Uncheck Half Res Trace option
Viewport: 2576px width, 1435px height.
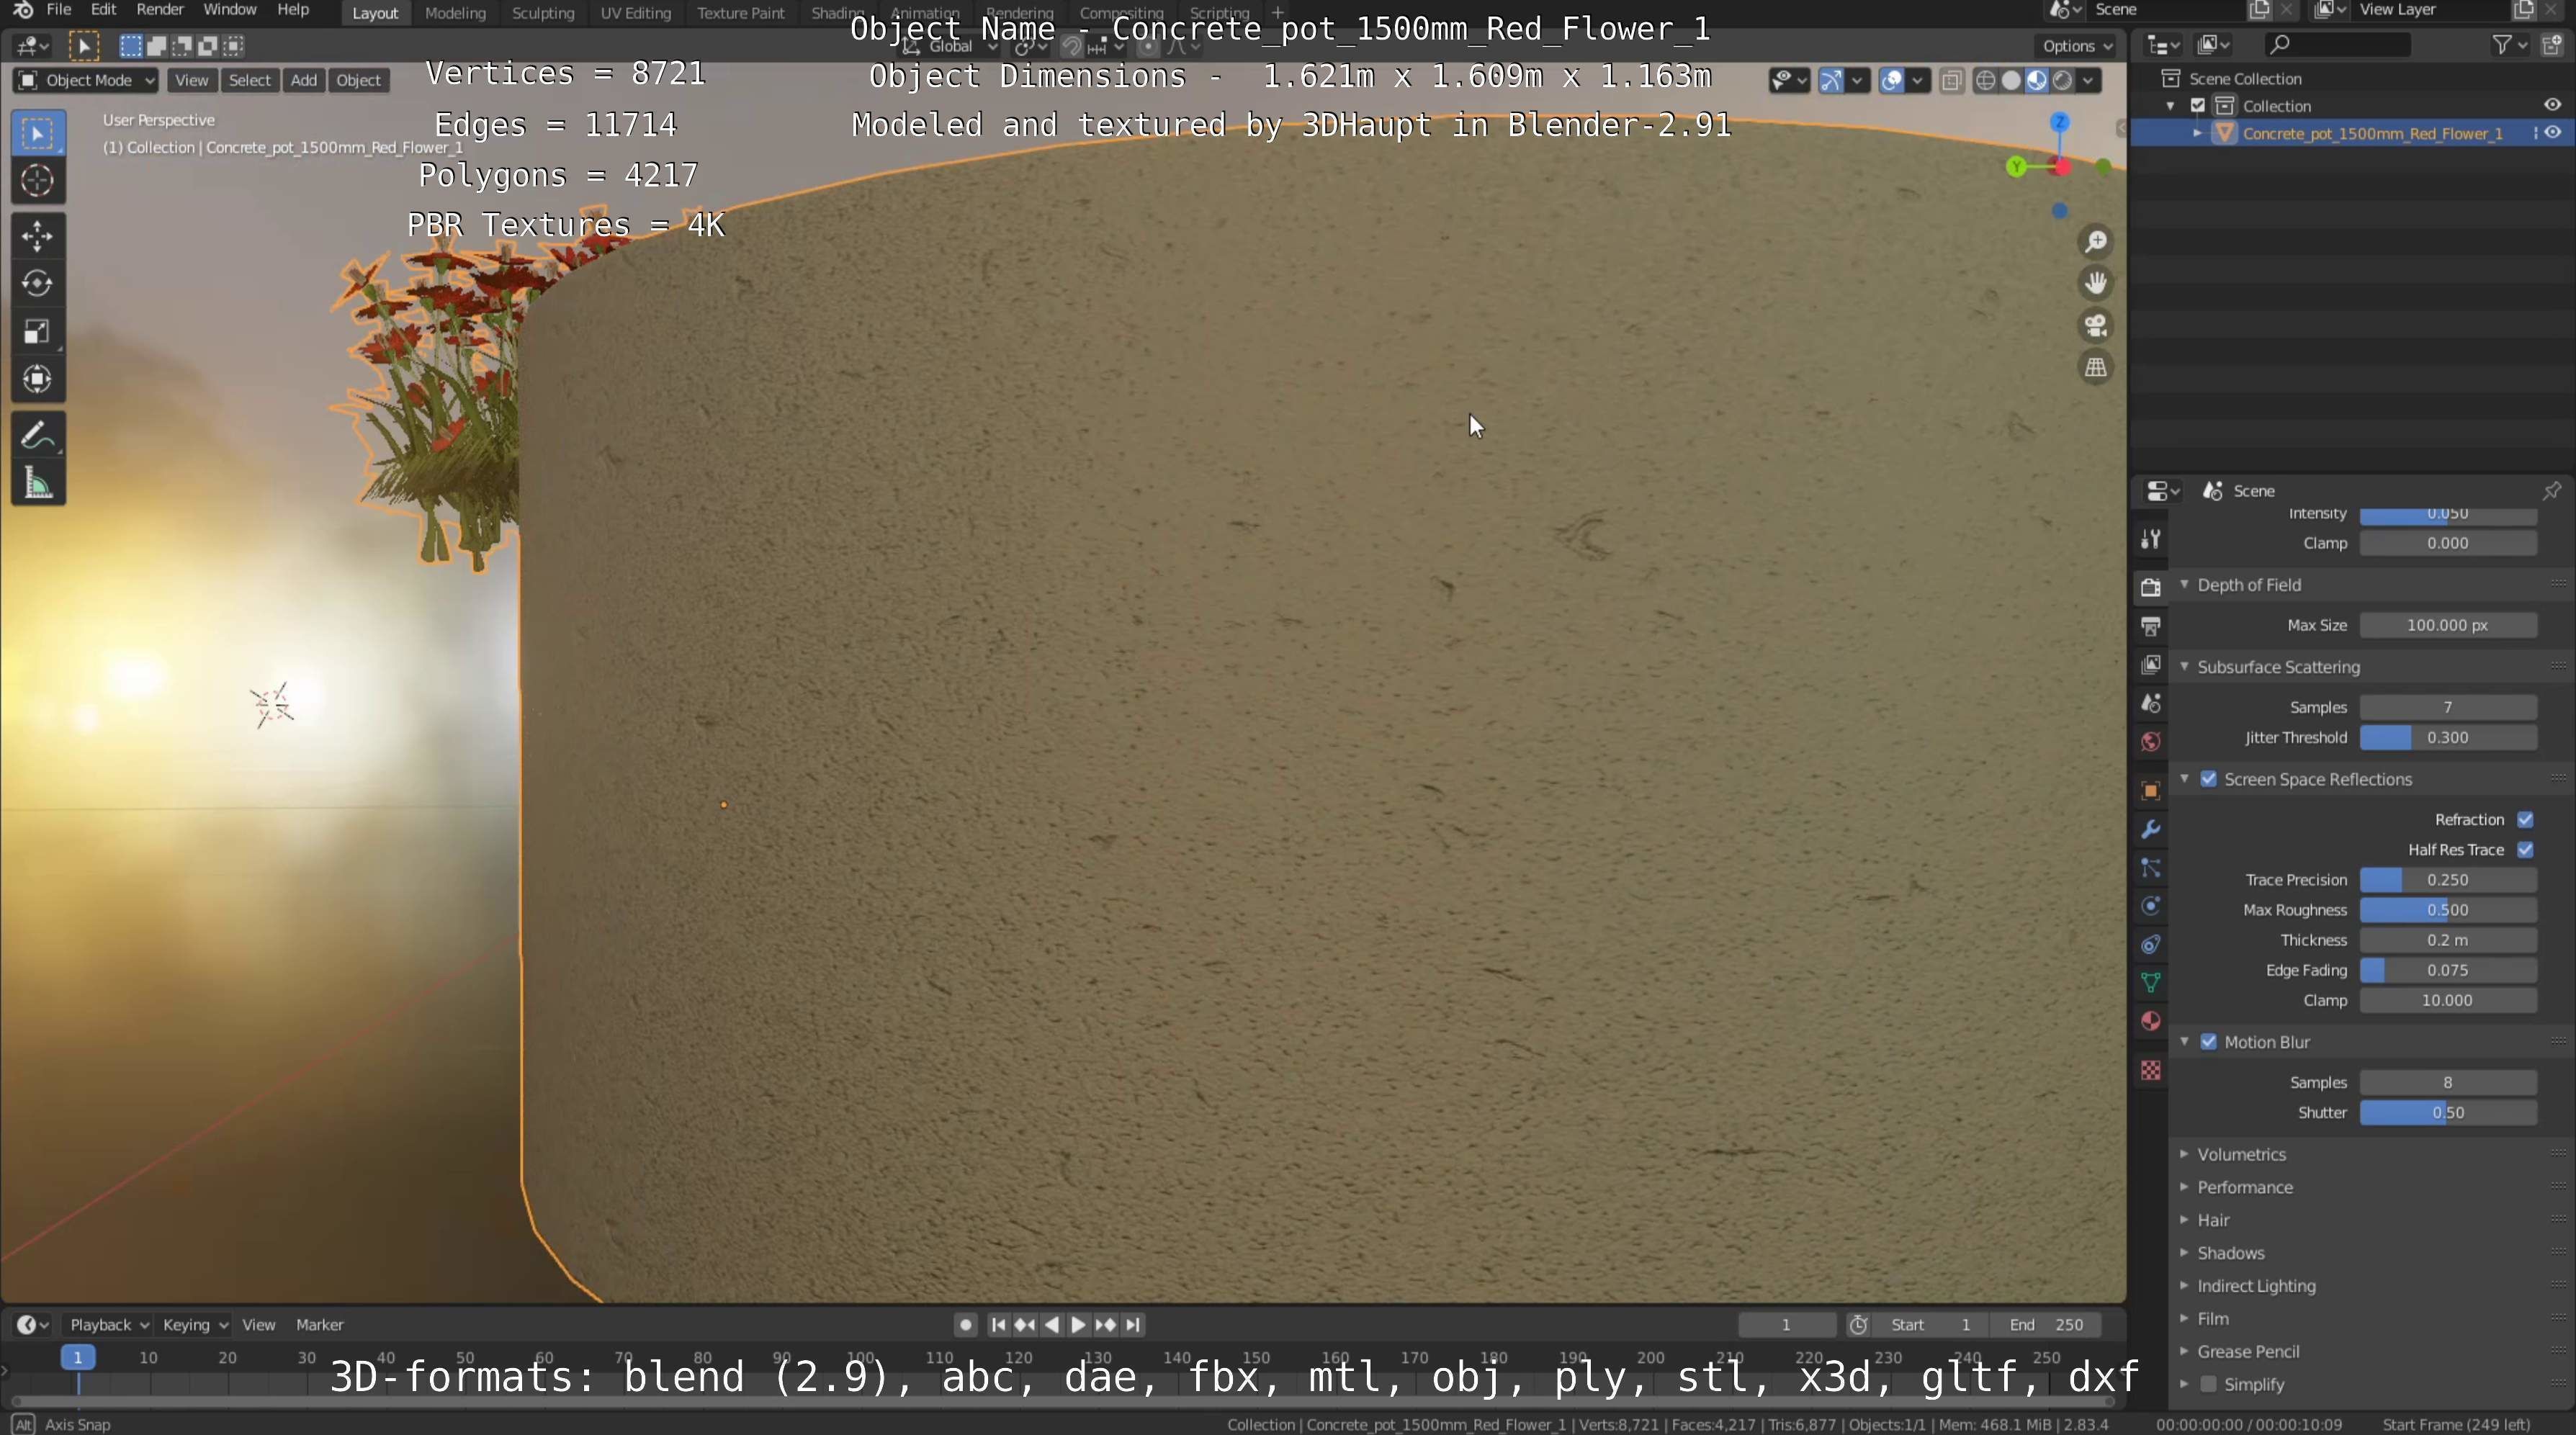click(x=2525, y=850)
